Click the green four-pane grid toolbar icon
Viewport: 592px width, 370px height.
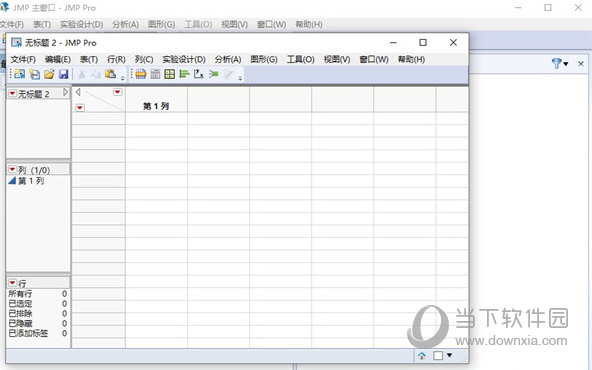pos(170,74)
